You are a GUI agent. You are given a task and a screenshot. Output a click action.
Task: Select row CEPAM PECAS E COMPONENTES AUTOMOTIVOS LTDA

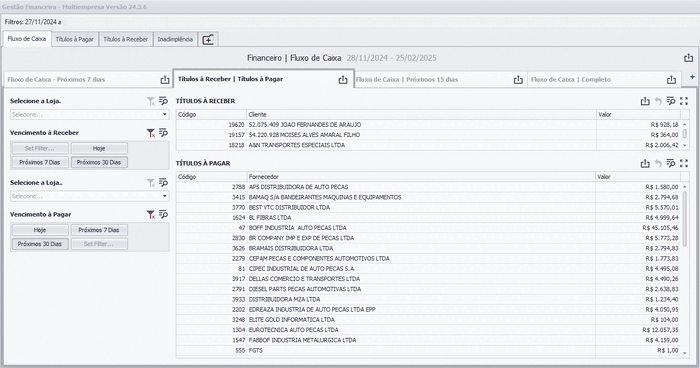pos(428,259)
